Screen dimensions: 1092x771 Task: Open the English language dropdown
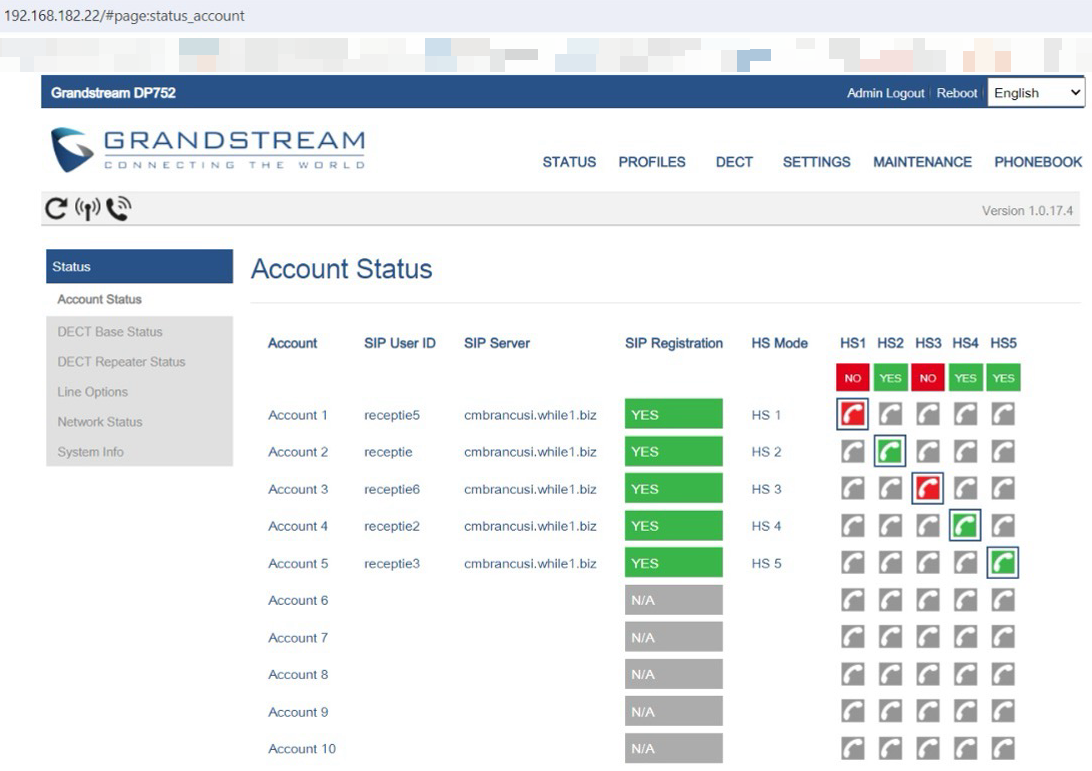click(1036, 93)
